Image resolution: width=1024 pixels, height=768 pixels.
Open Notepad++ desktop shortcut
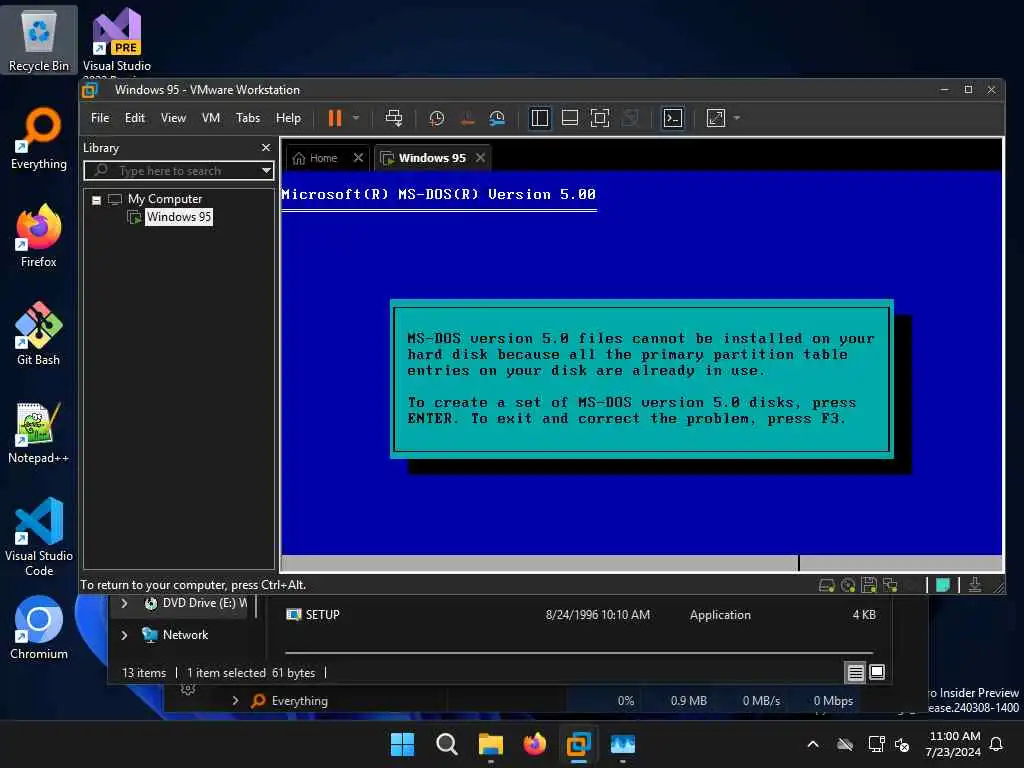[x=39, y=432]
